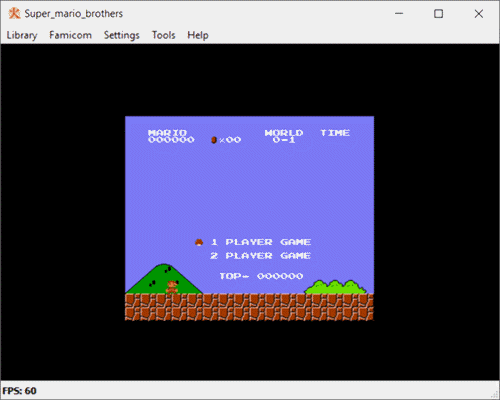500x400 pixels.
Task: Click the FPS: 60 status bar text
Action: 19,391
